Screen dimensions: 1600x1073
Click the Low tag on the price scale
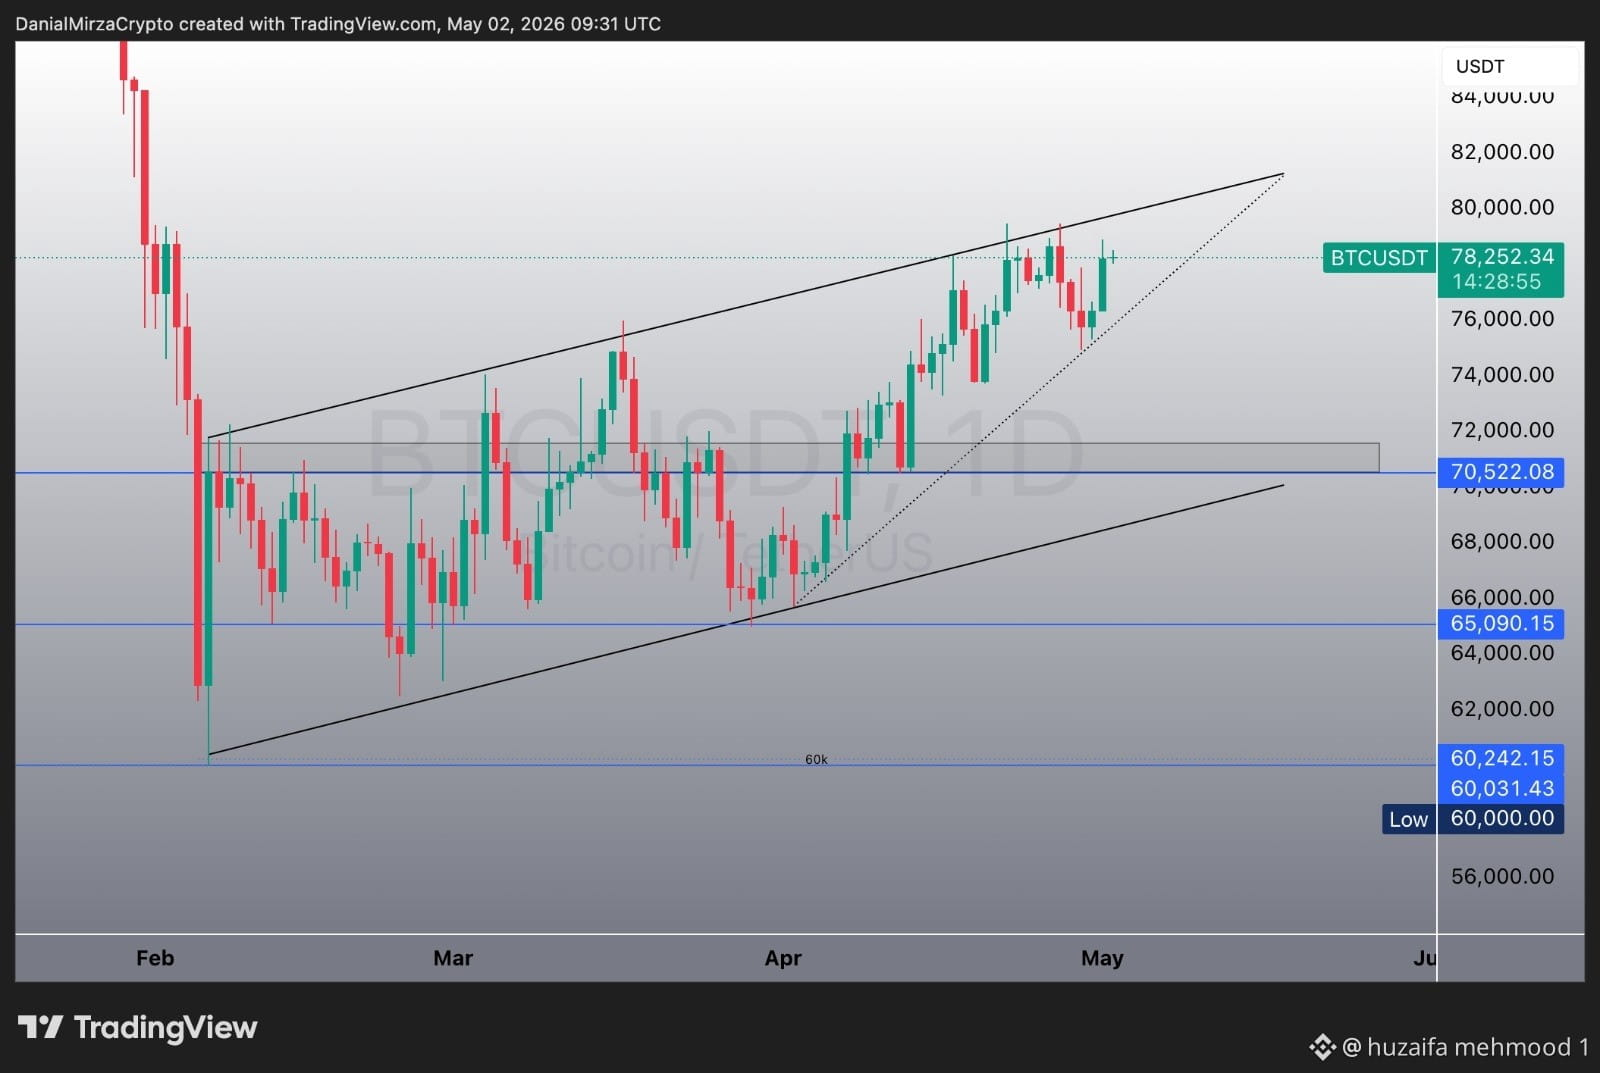1408,819
